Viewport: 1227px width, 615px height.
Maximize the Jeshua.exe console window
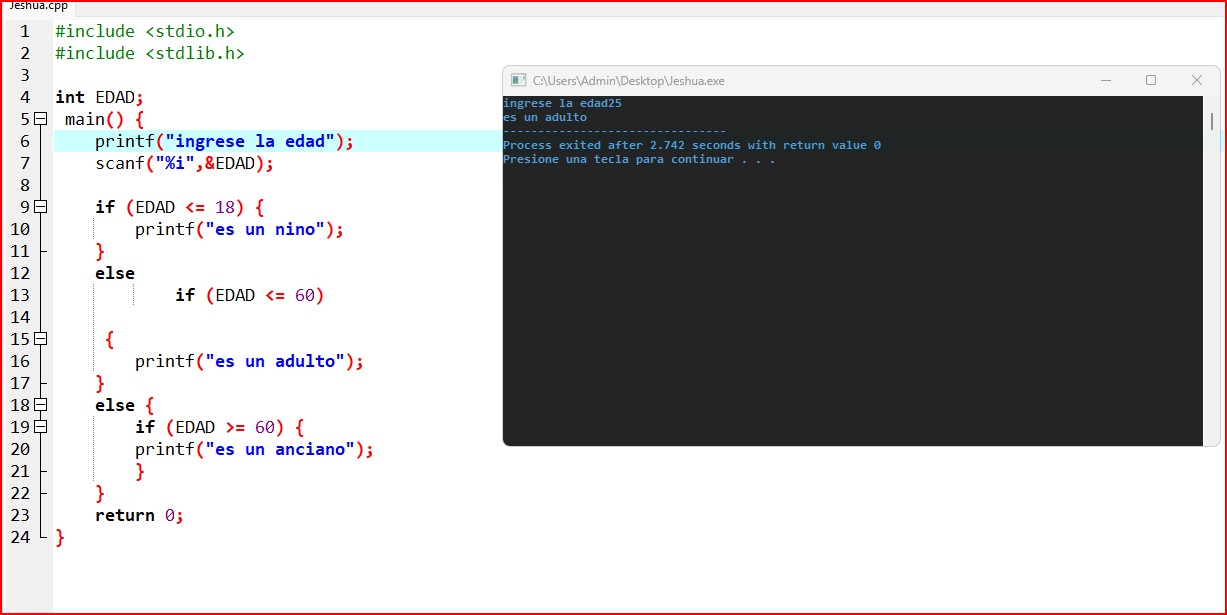coord(1151,80)
